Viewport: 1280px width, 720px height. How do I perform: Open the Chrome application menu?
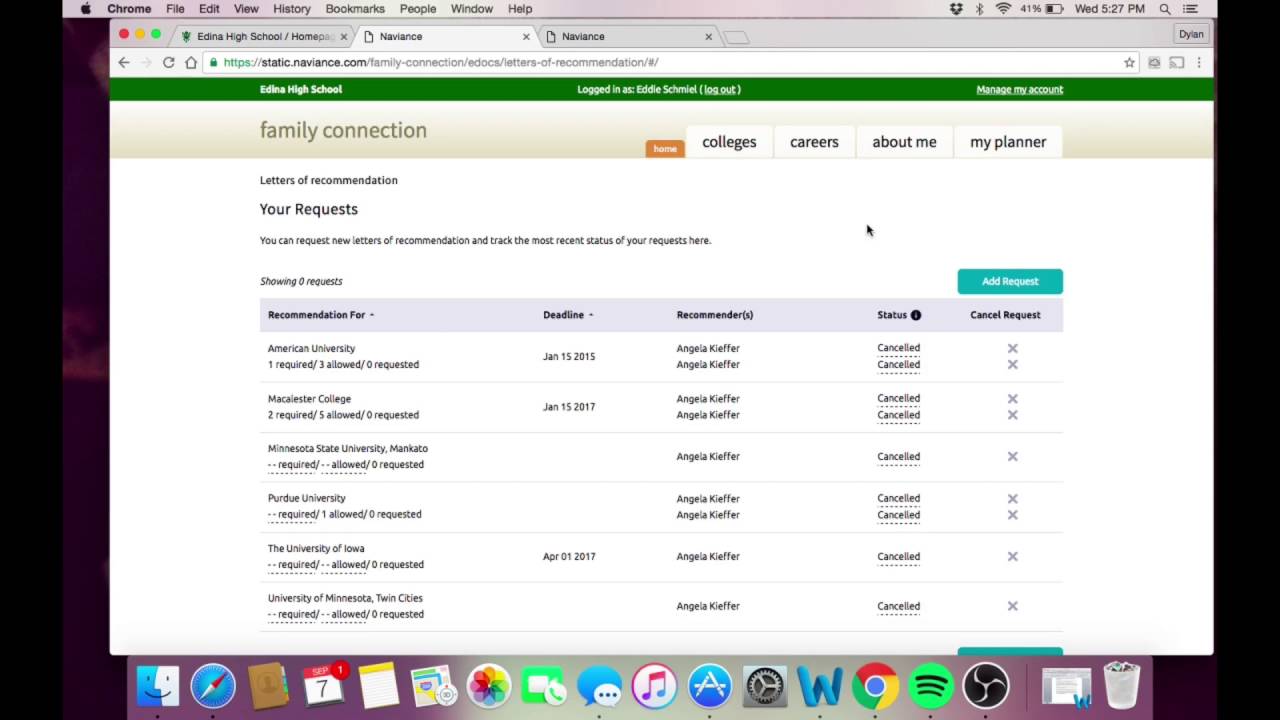[129, 9]
